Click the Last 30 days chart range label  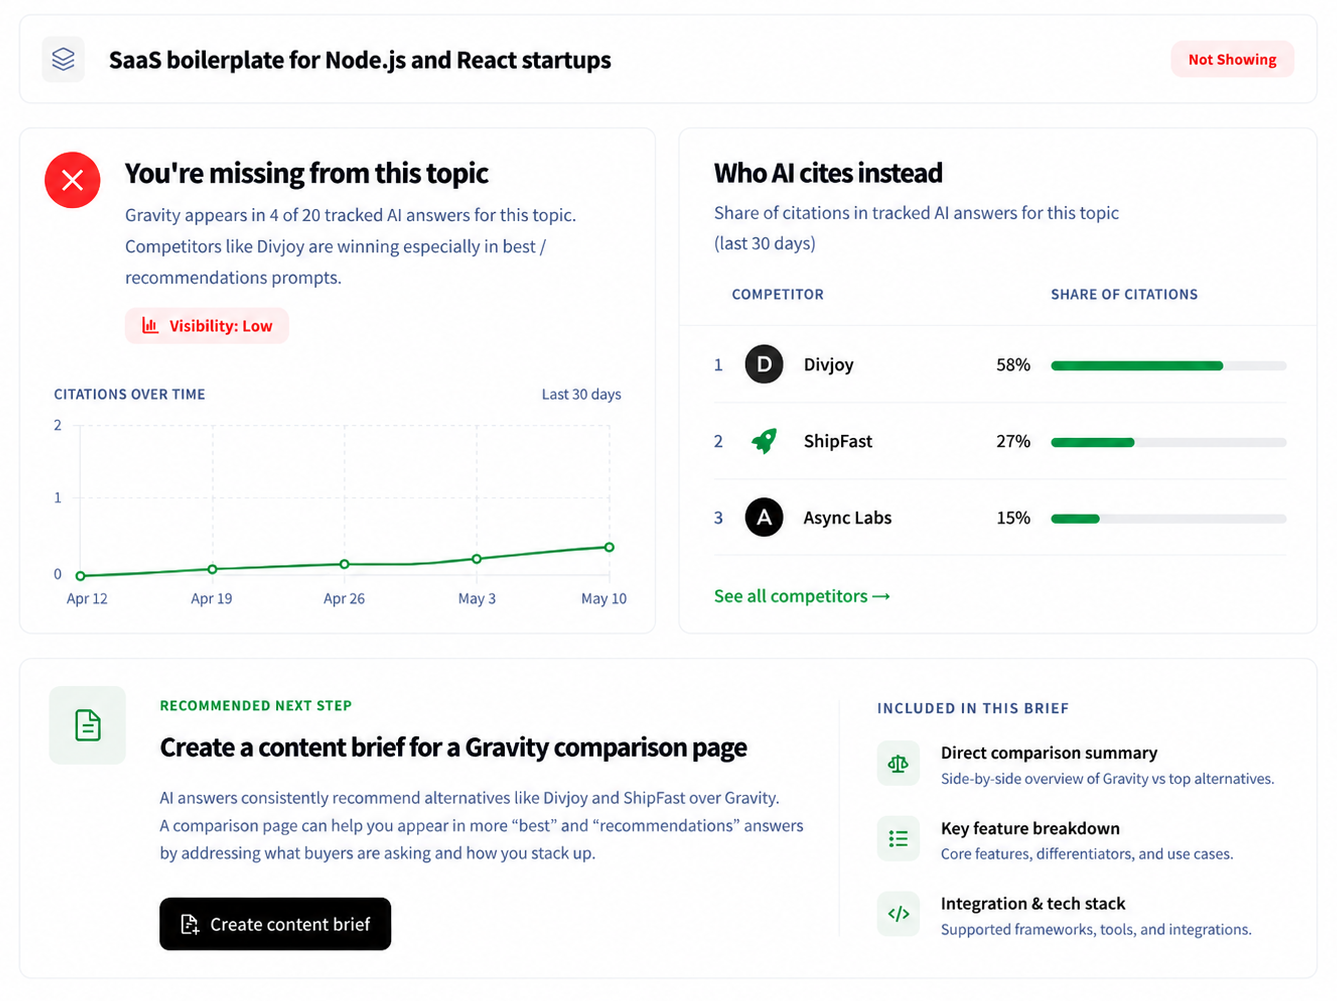pos(581,394)
